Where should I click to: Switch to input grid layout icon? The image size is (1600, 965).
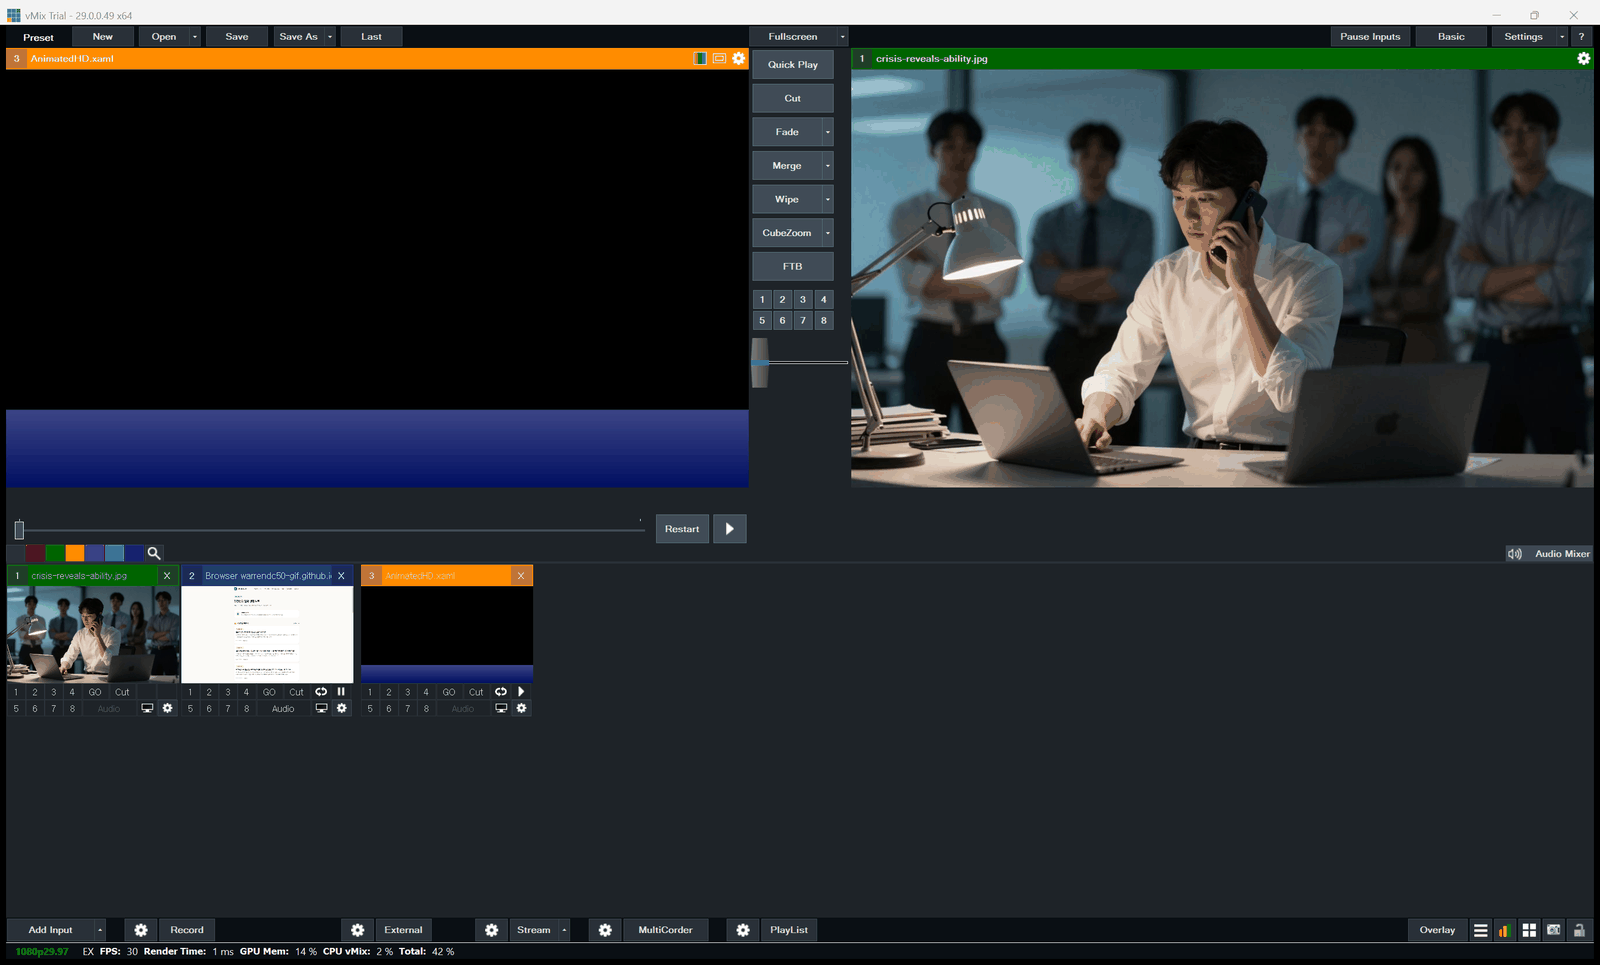click(x=1529, y=930)
